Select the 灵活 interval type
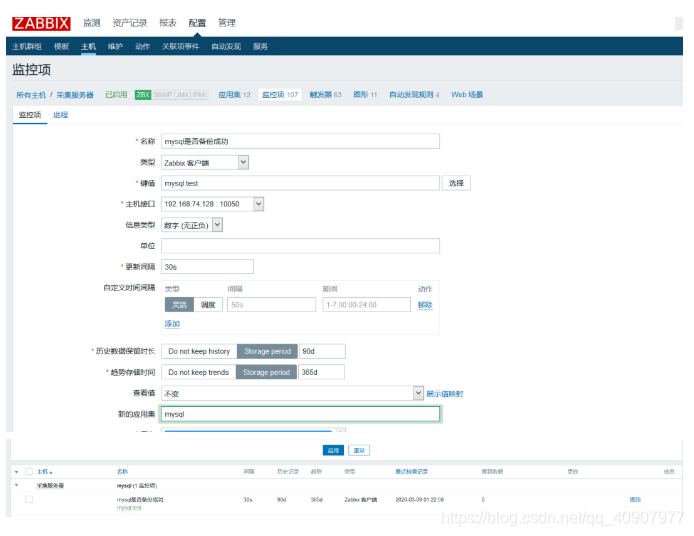This screenshot has width=694, height=536. (179, 305)
